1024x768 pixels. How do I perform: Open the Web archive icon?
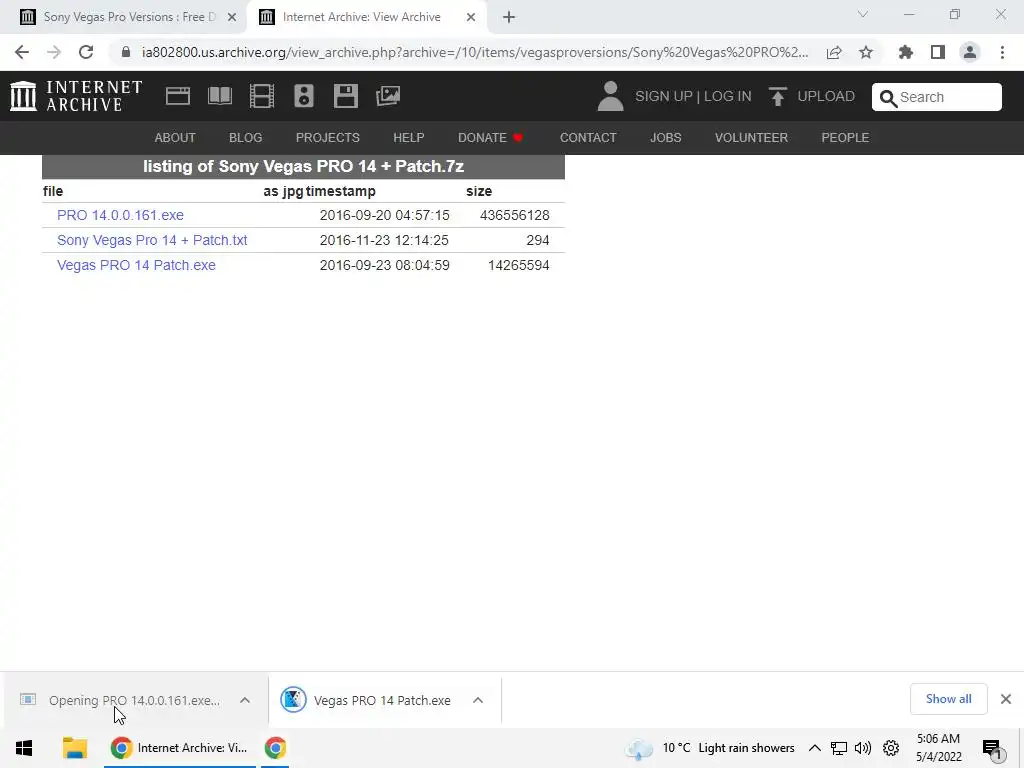pos(178,96)
